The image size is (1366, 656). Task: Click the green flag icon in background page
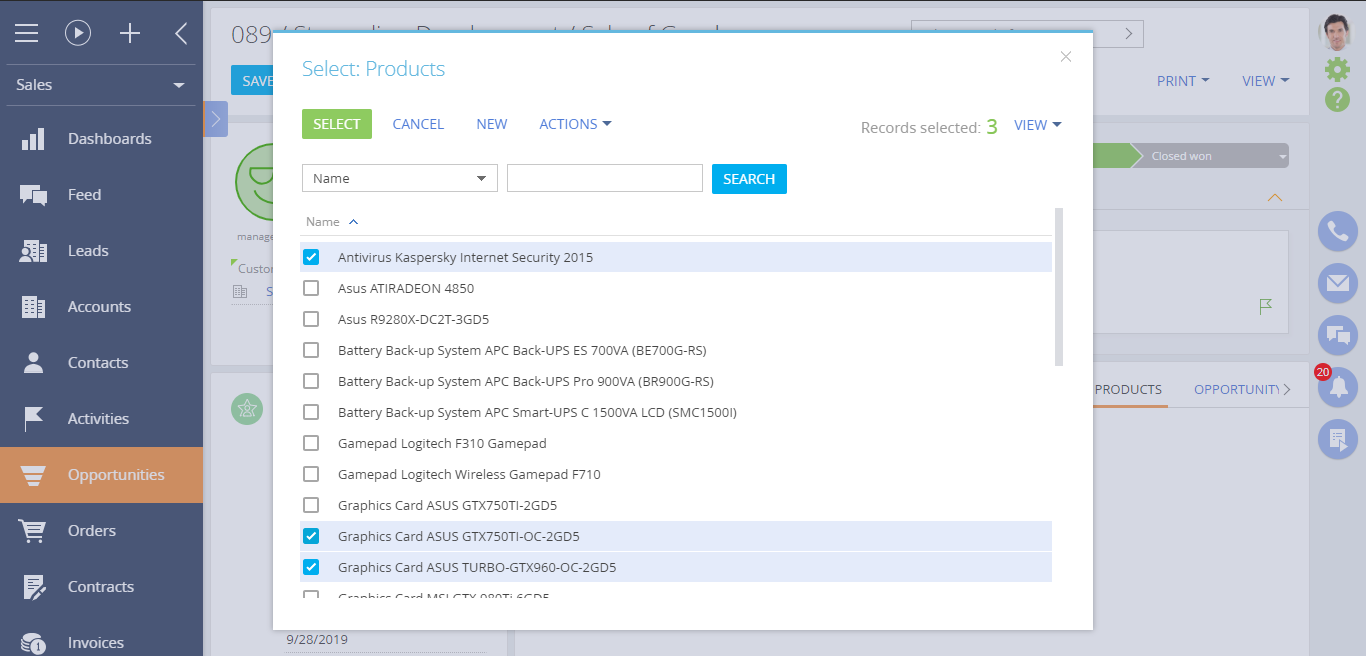pos(1265,306)
